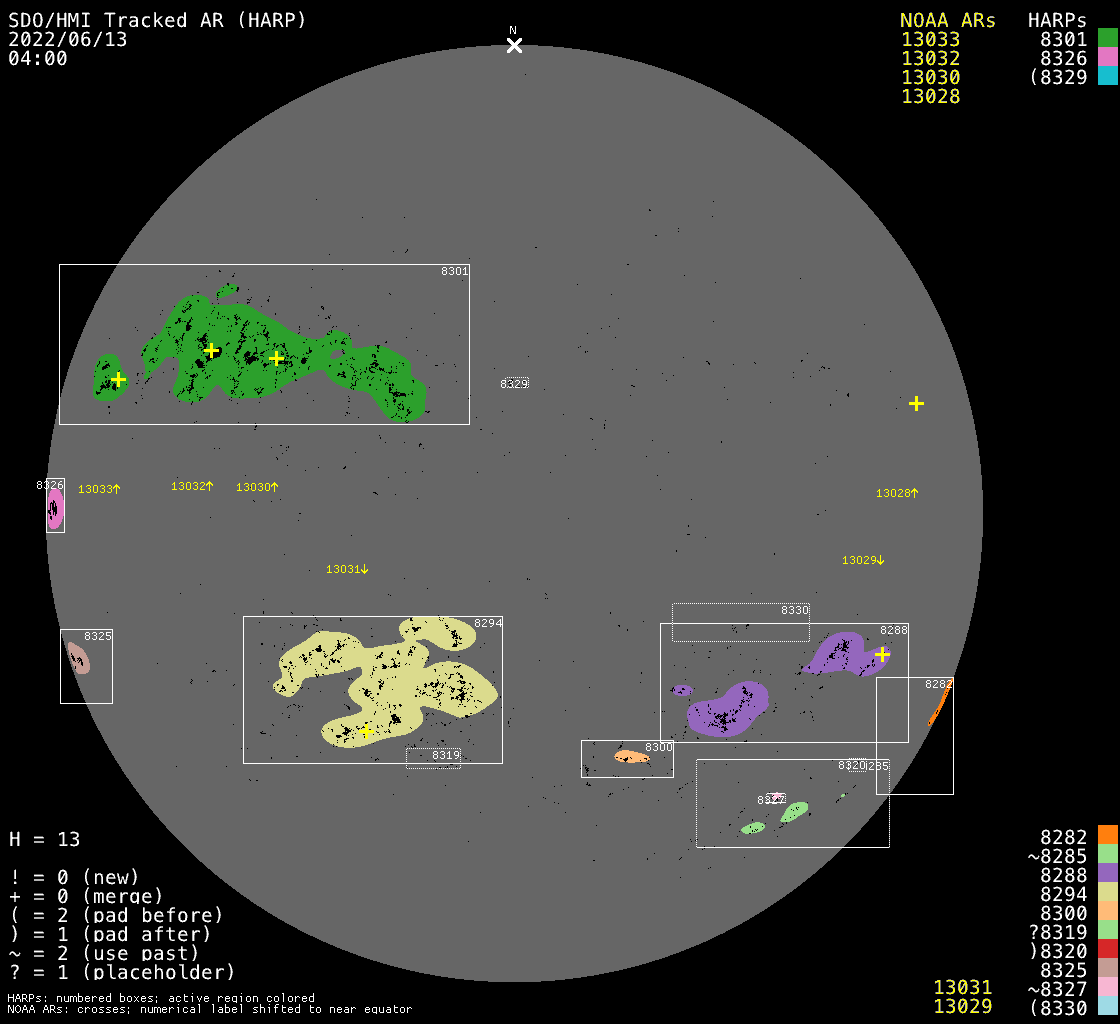
Task: Select the brown active region in box 8325
Action: (78, 658)
